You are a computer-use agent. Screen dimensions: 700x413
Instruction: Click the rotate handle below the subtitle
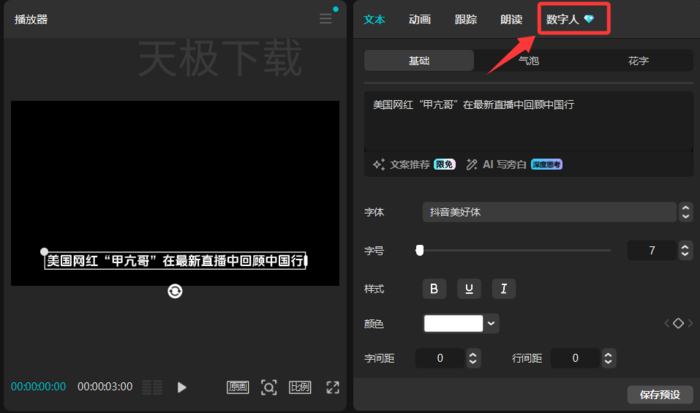(175, 291)
